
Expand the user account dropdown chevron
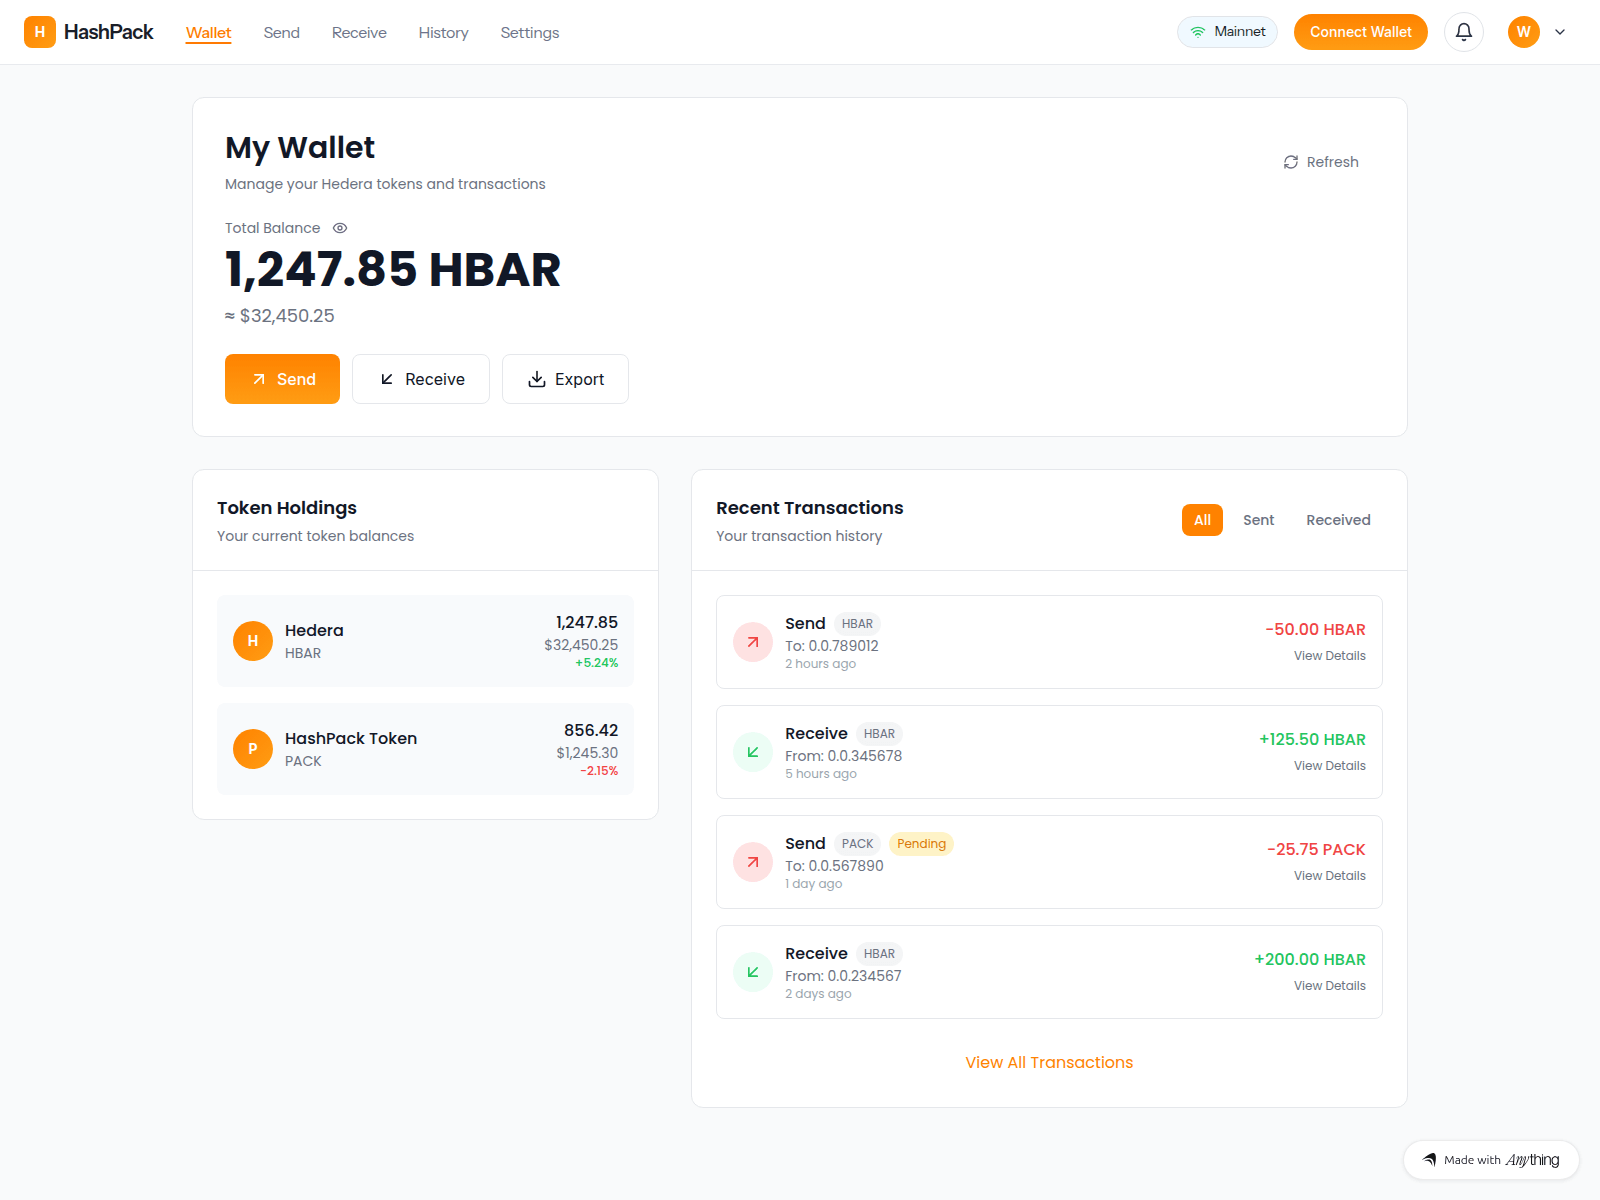click(x=1560, y=32)
